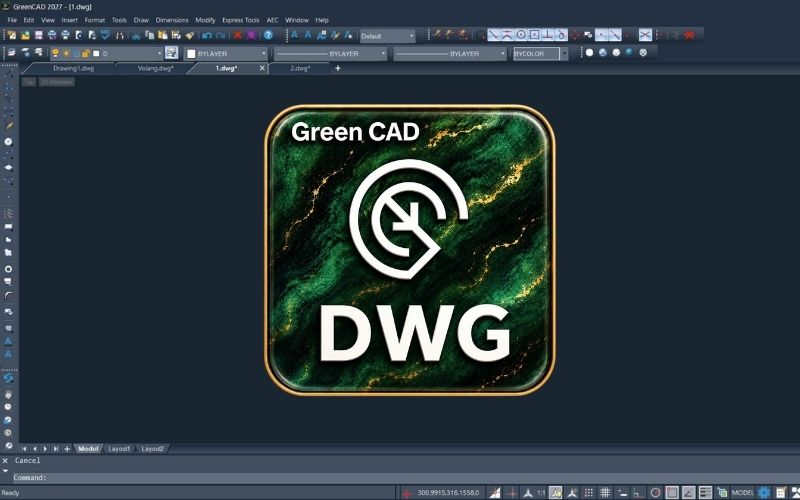Open the blue Help question mark icon

268,35
